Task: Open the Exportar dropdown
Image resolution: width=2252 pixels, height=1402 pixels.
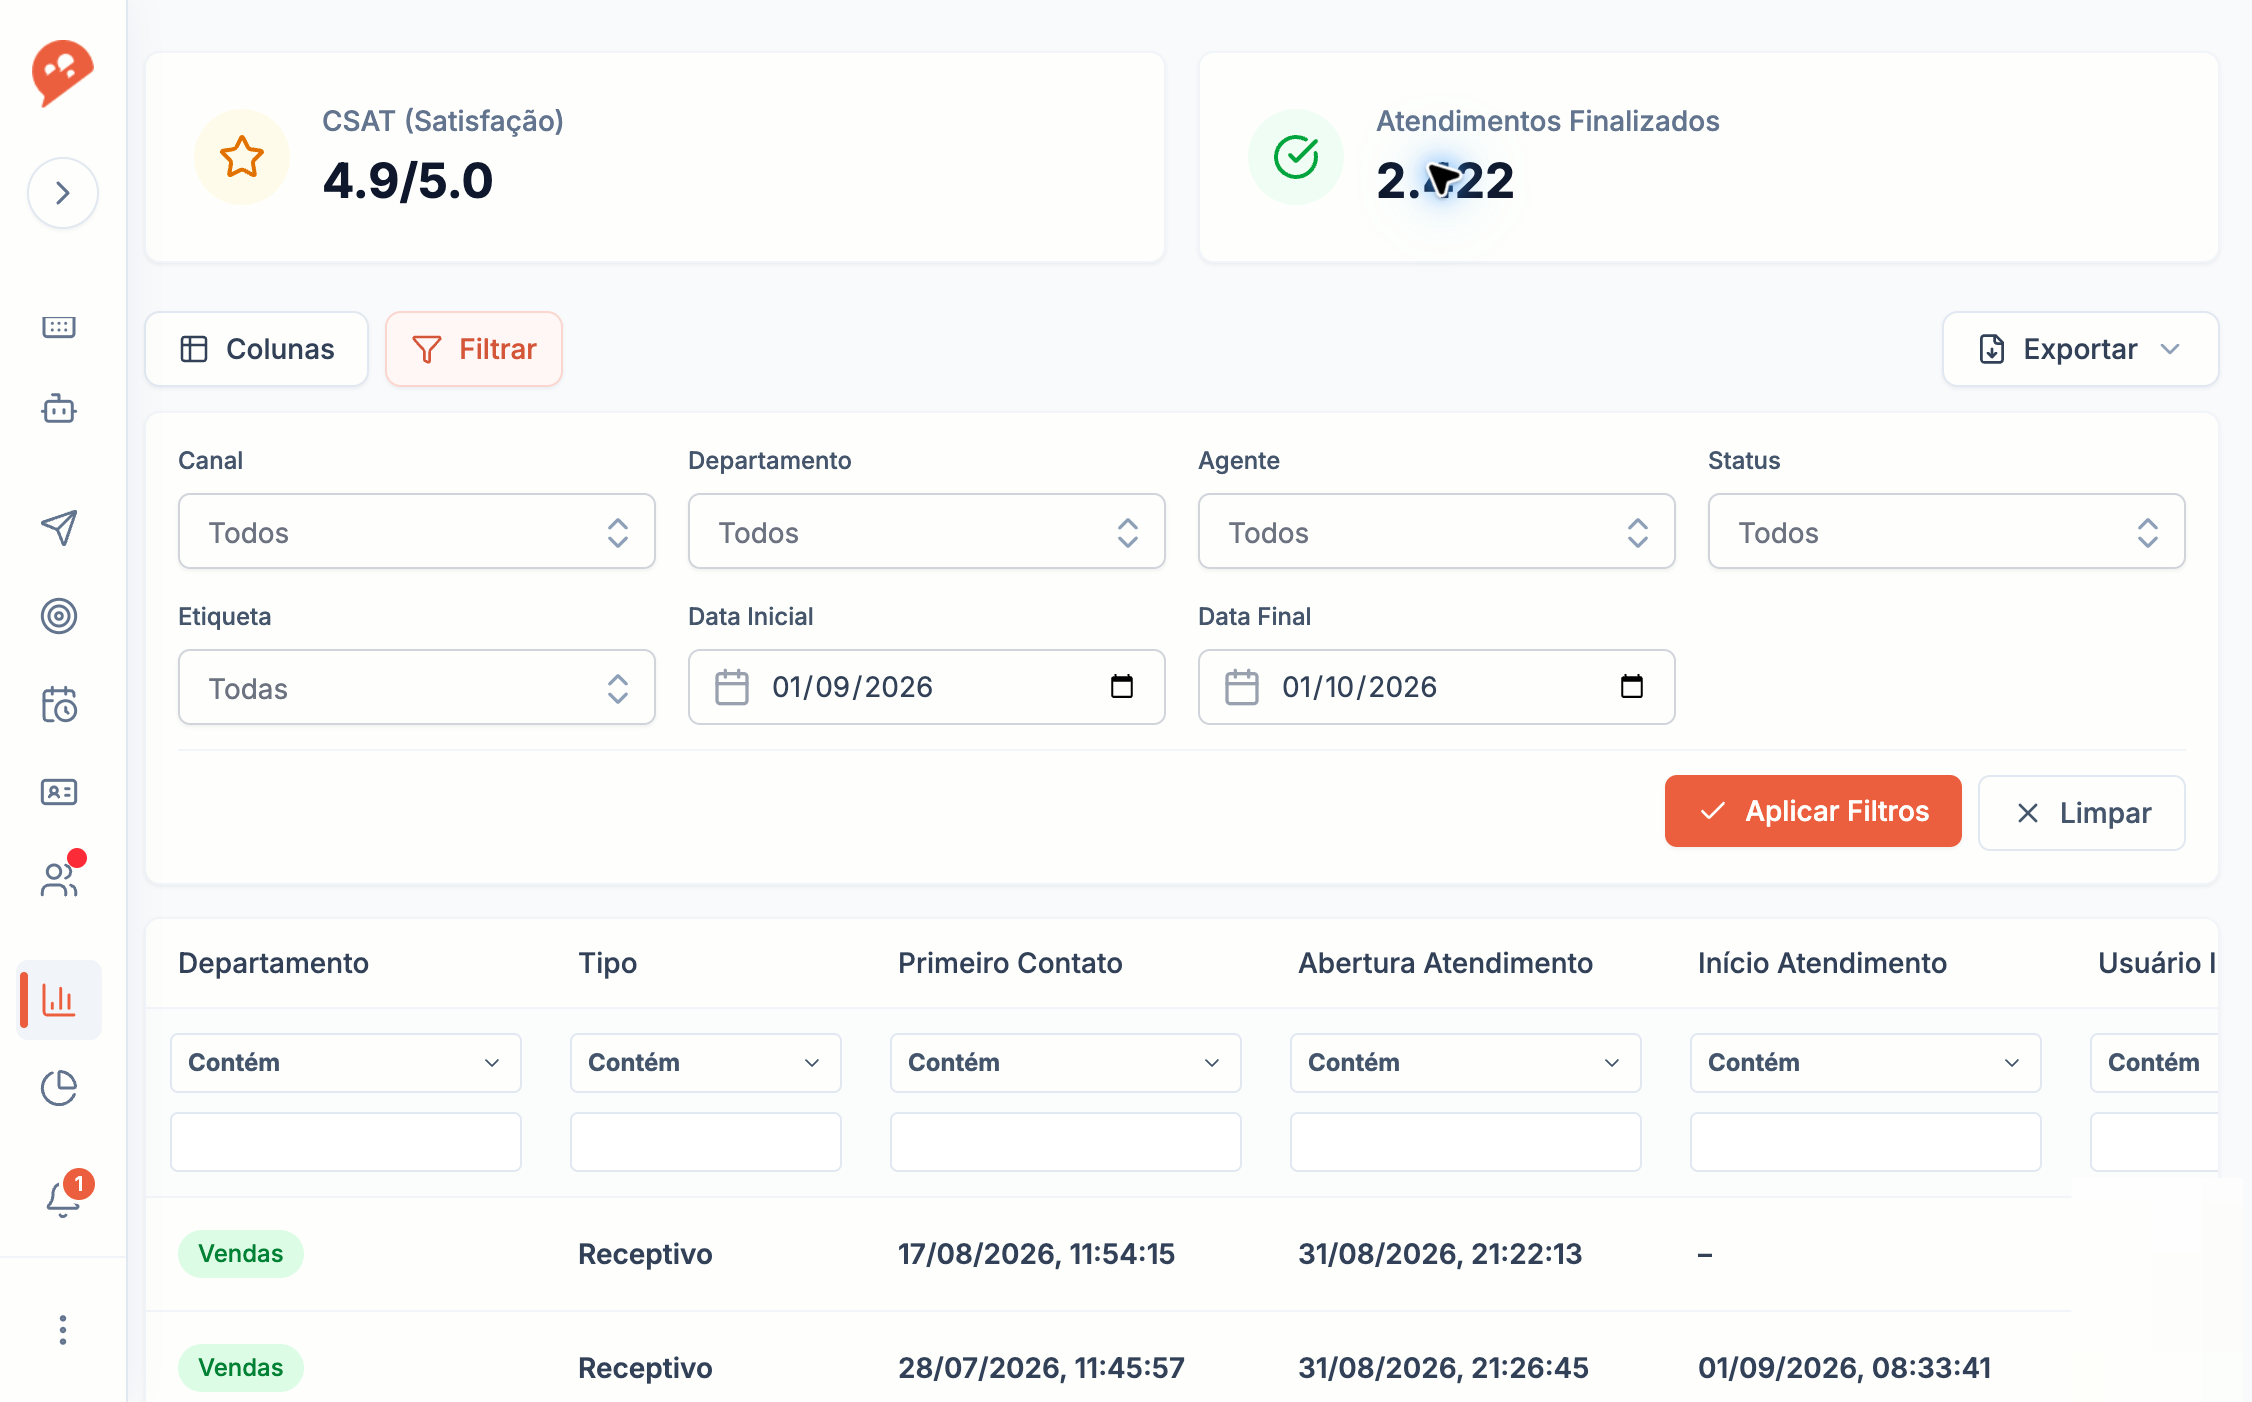Action: [2080, 349]
